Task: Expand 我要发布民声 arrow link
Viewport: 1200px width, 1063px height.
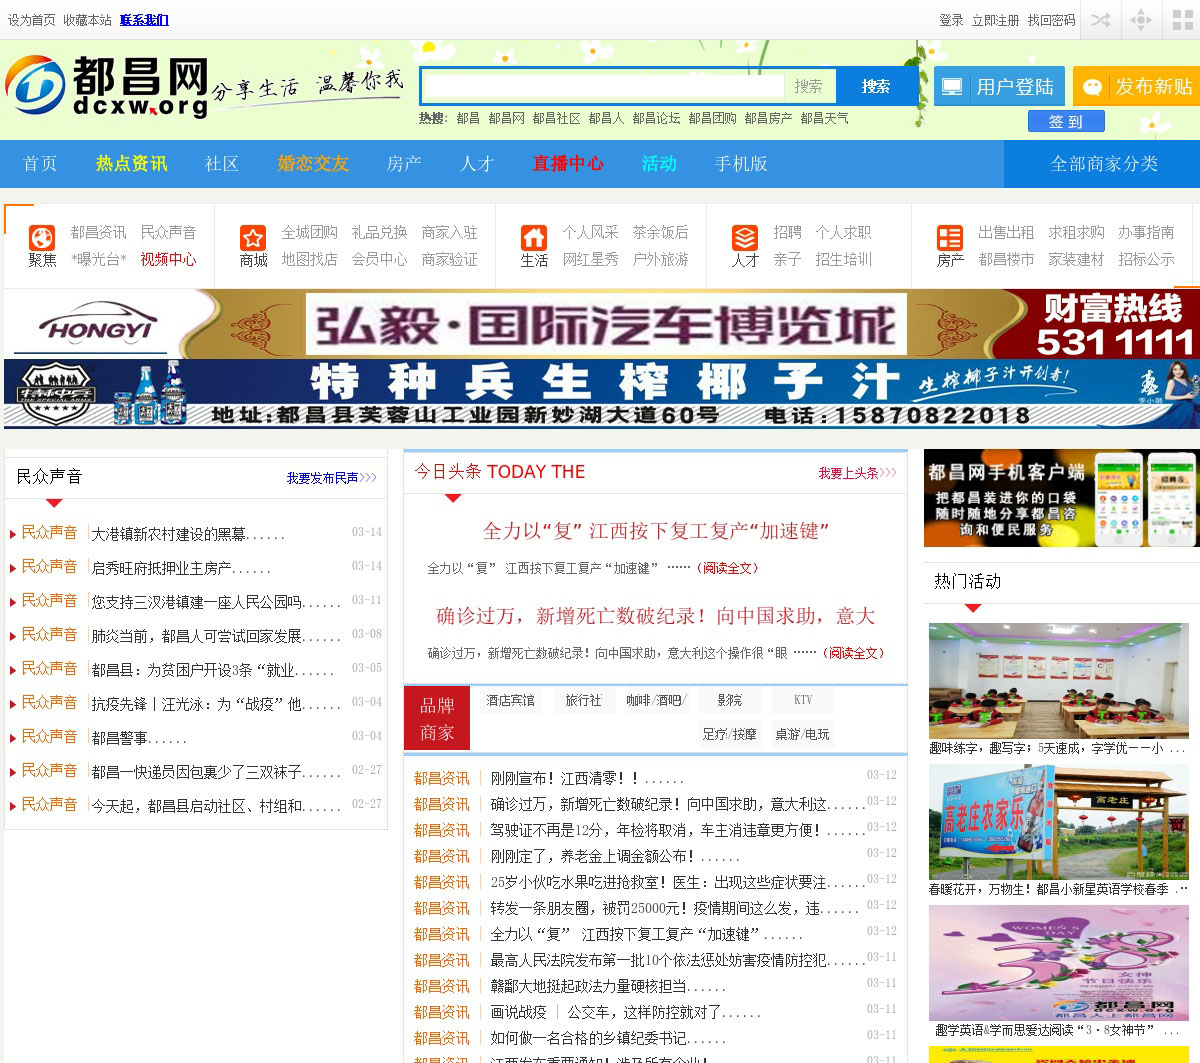Action: coord(331,478)
